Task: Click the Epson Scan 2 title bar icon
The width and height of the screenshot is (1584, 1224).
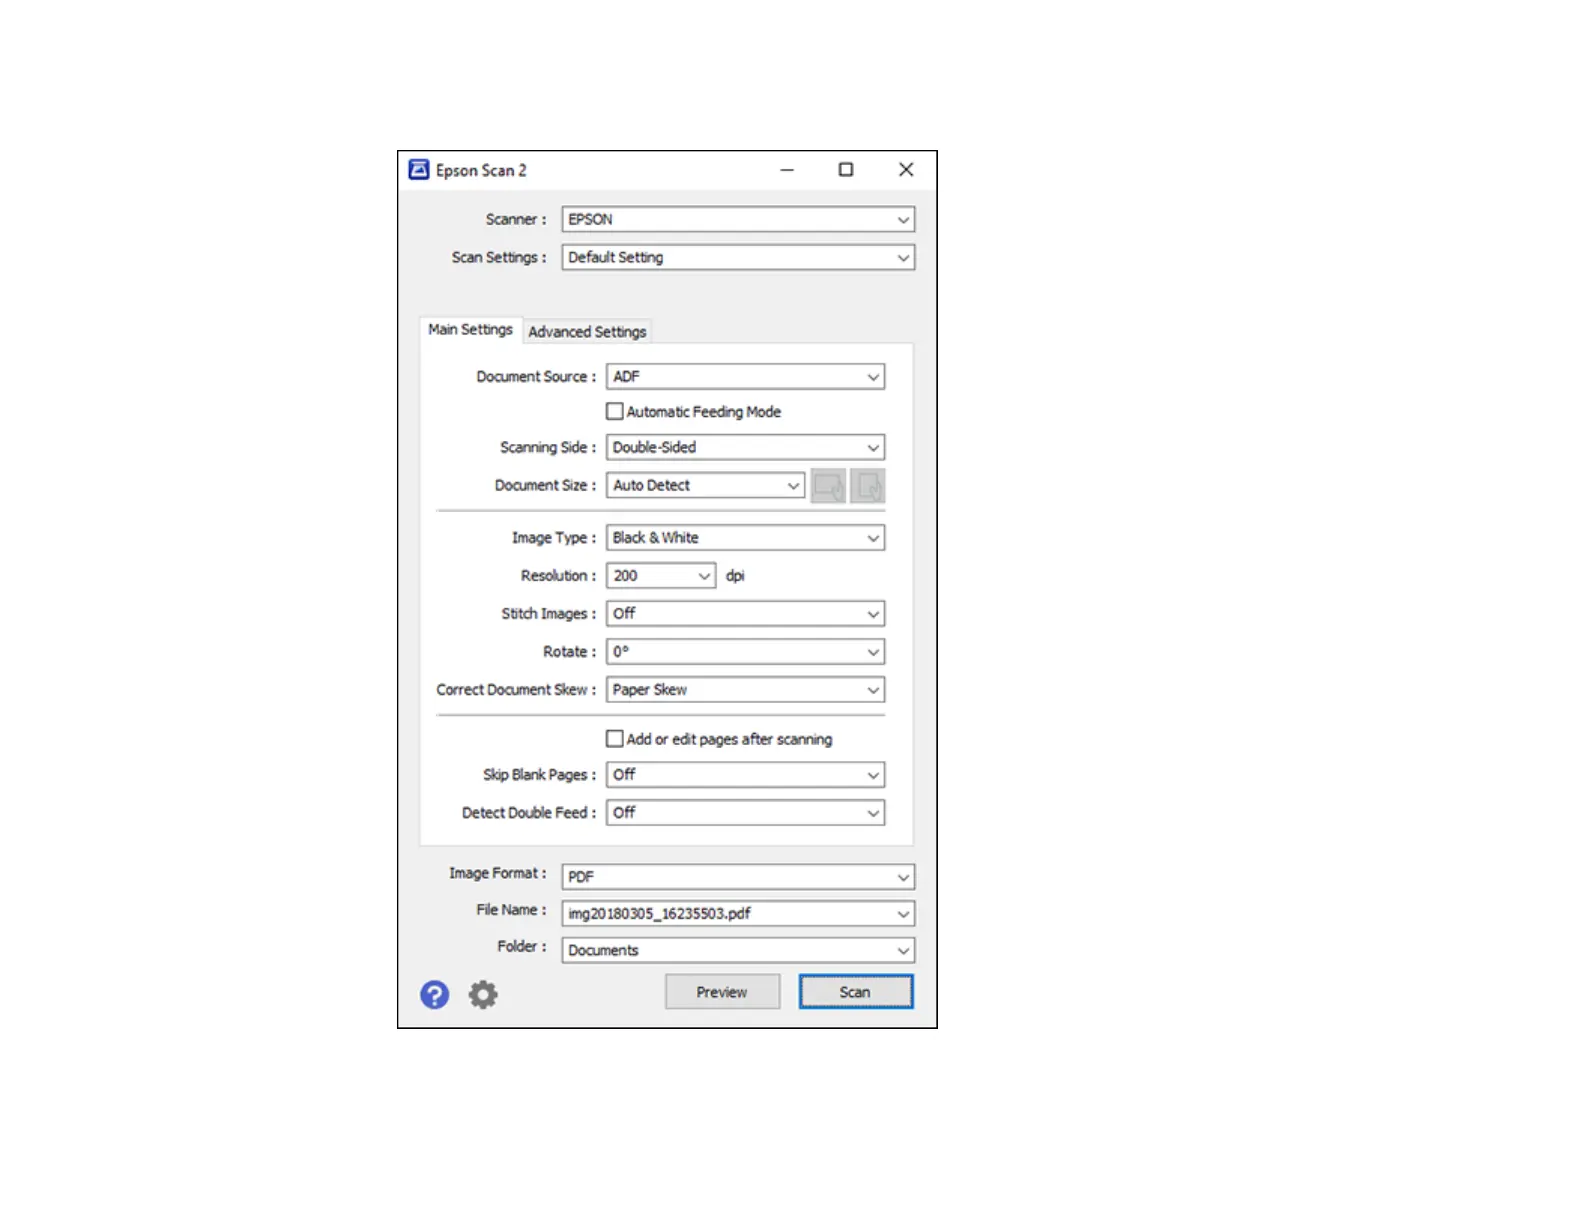Action: (419, 170)
